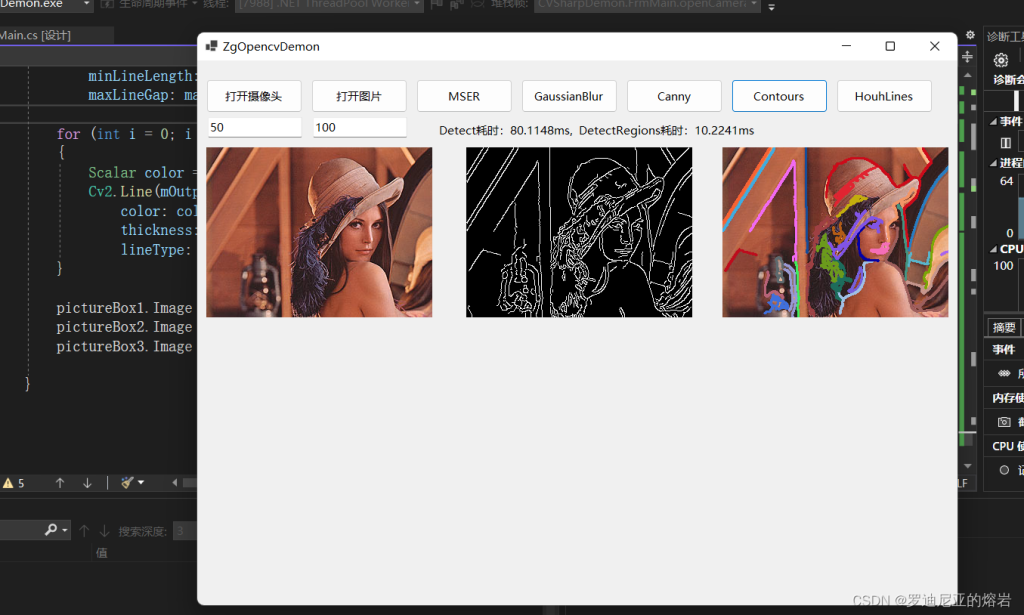This screenshot has width=1024, height=615.
Task: Collapse the 进程 memory graph section
Action: tap(993, 163)
